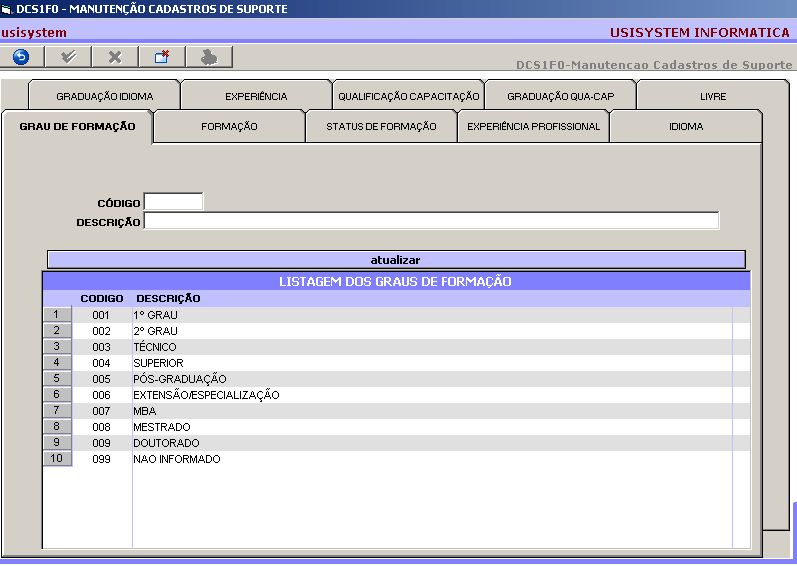Click the USISYSTEM INFORMATICA heading
Viewport: 797px width, 566px height.
click(x=699, y=33)
